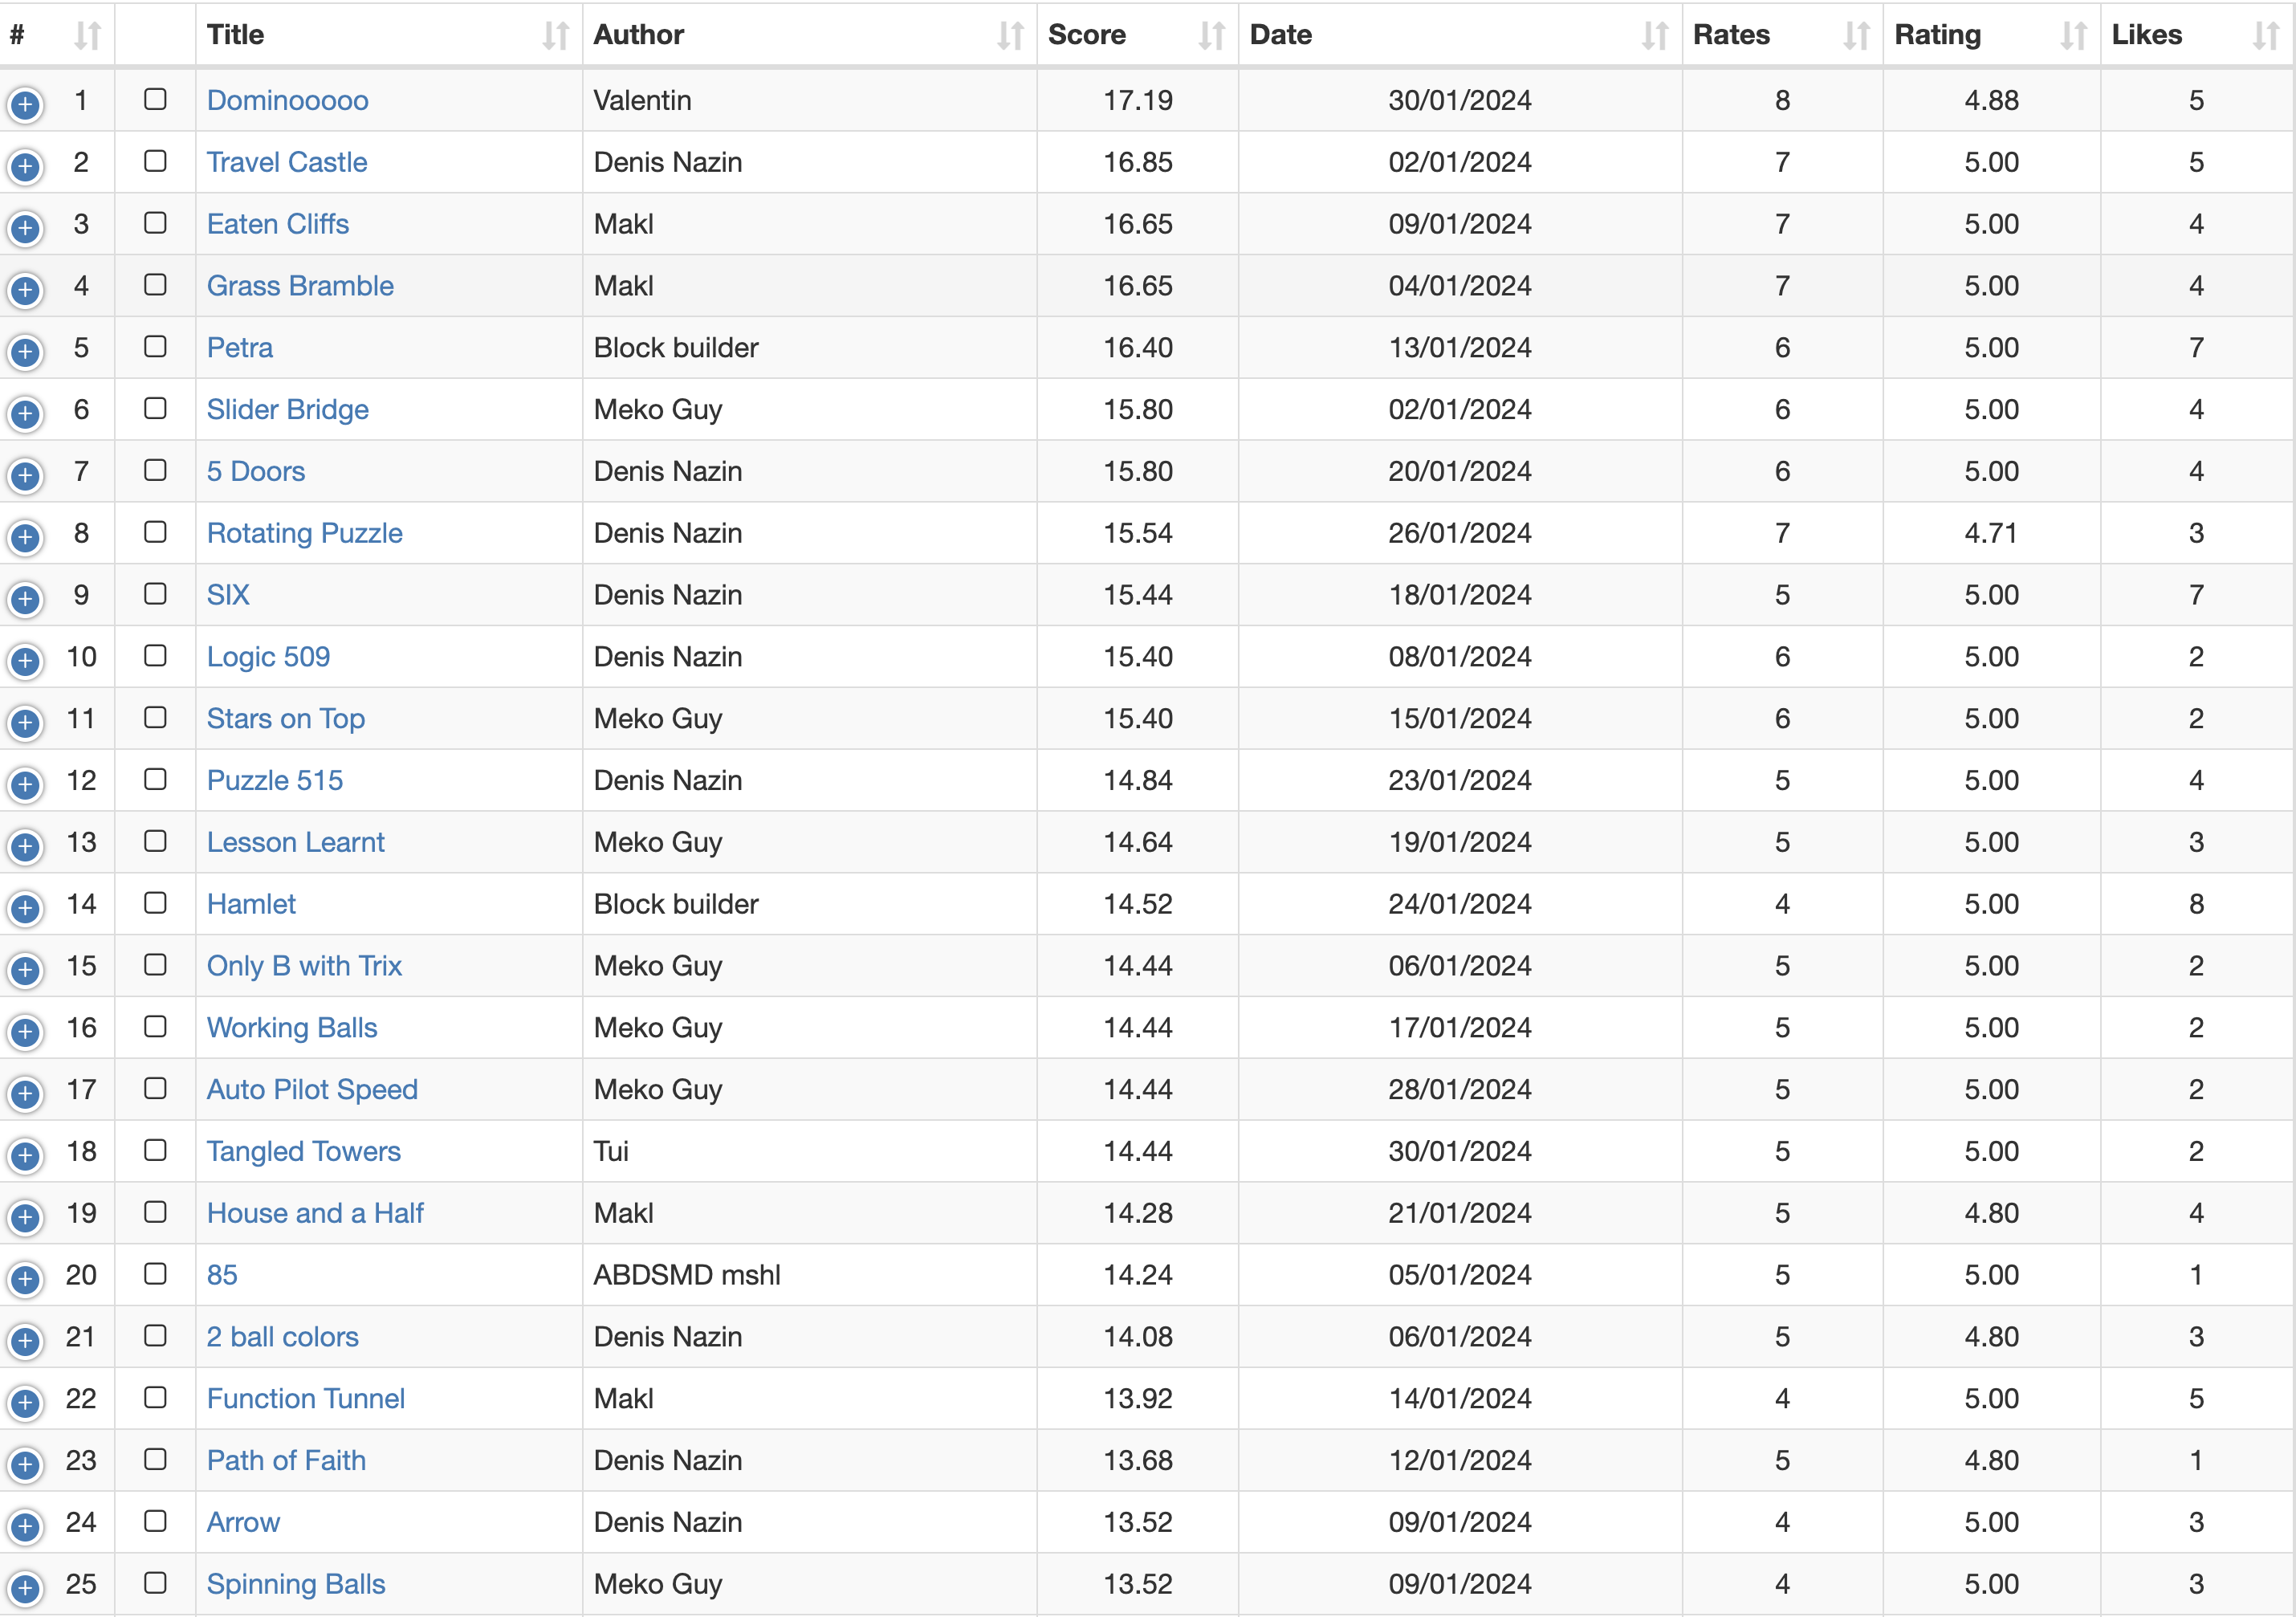The height and width of the screenshot is (1617, 2296).
Task: Sort by Author using sort arrows
Action: coord(1010,36)
